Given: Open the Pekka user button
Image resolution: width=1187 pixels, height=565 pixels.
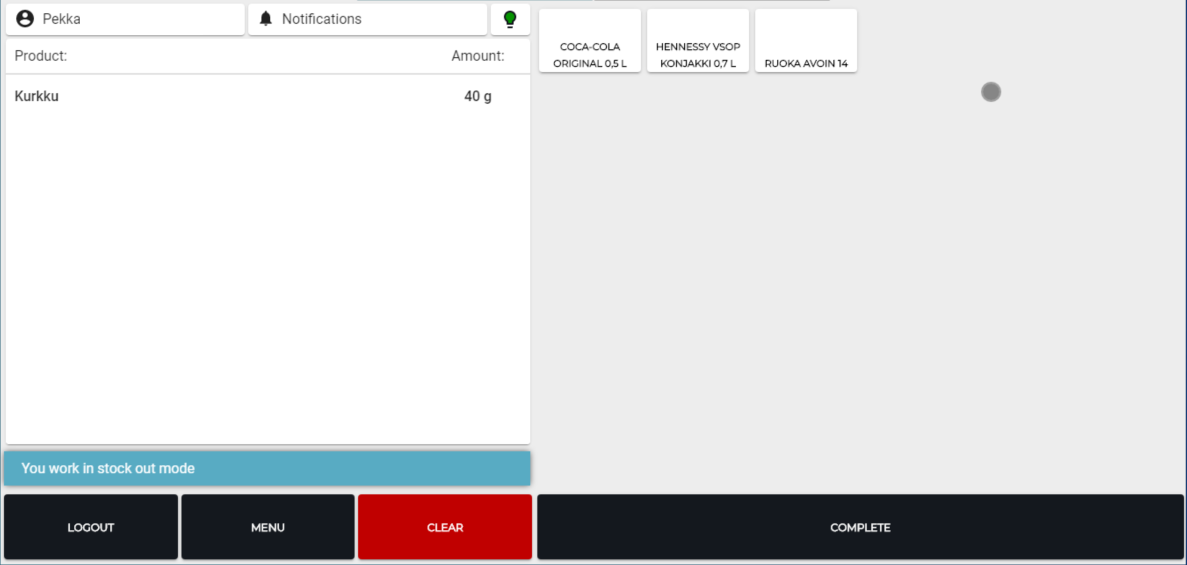Looking at the screenshot, I should (x=125, y=19).
